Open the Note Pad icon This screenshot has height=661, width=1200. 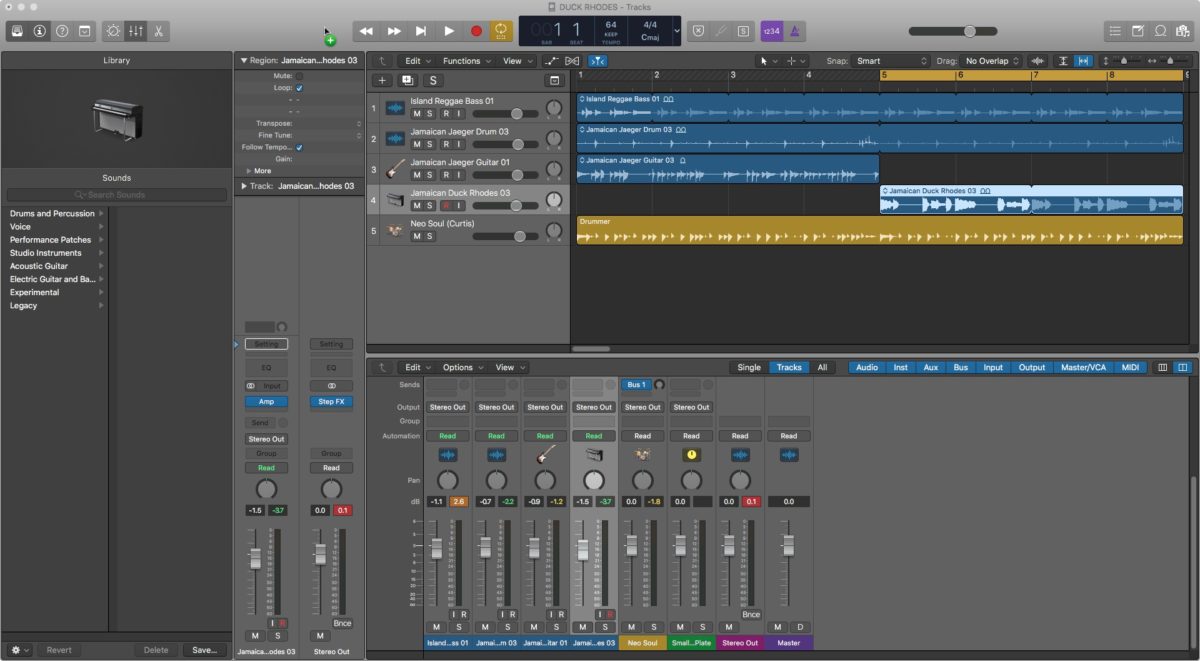tap(1138, 31)
